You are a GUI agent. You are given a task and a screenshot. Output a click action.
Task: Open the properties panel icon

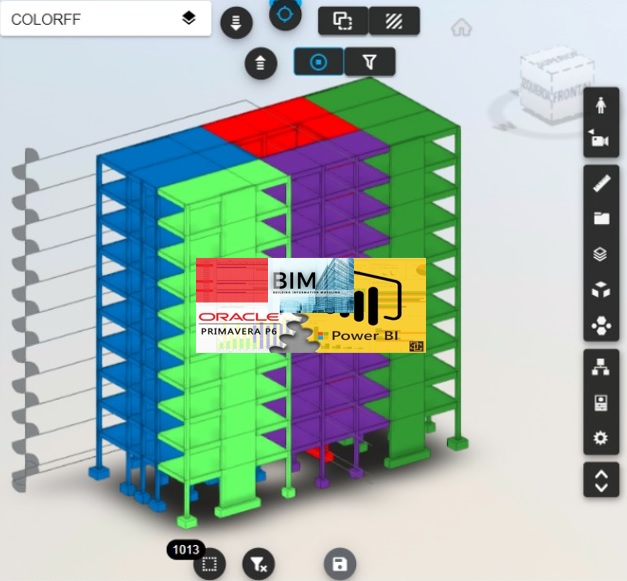tap(601, 403)
